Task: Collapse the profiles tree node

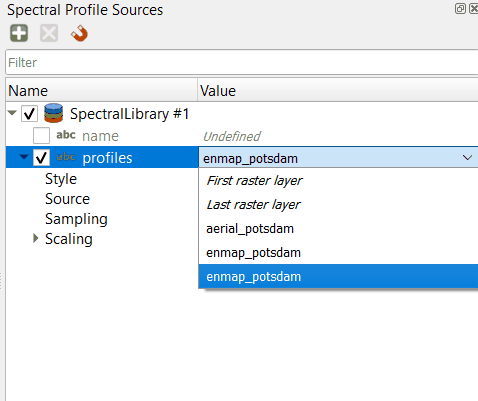Action: click(24, 156)
